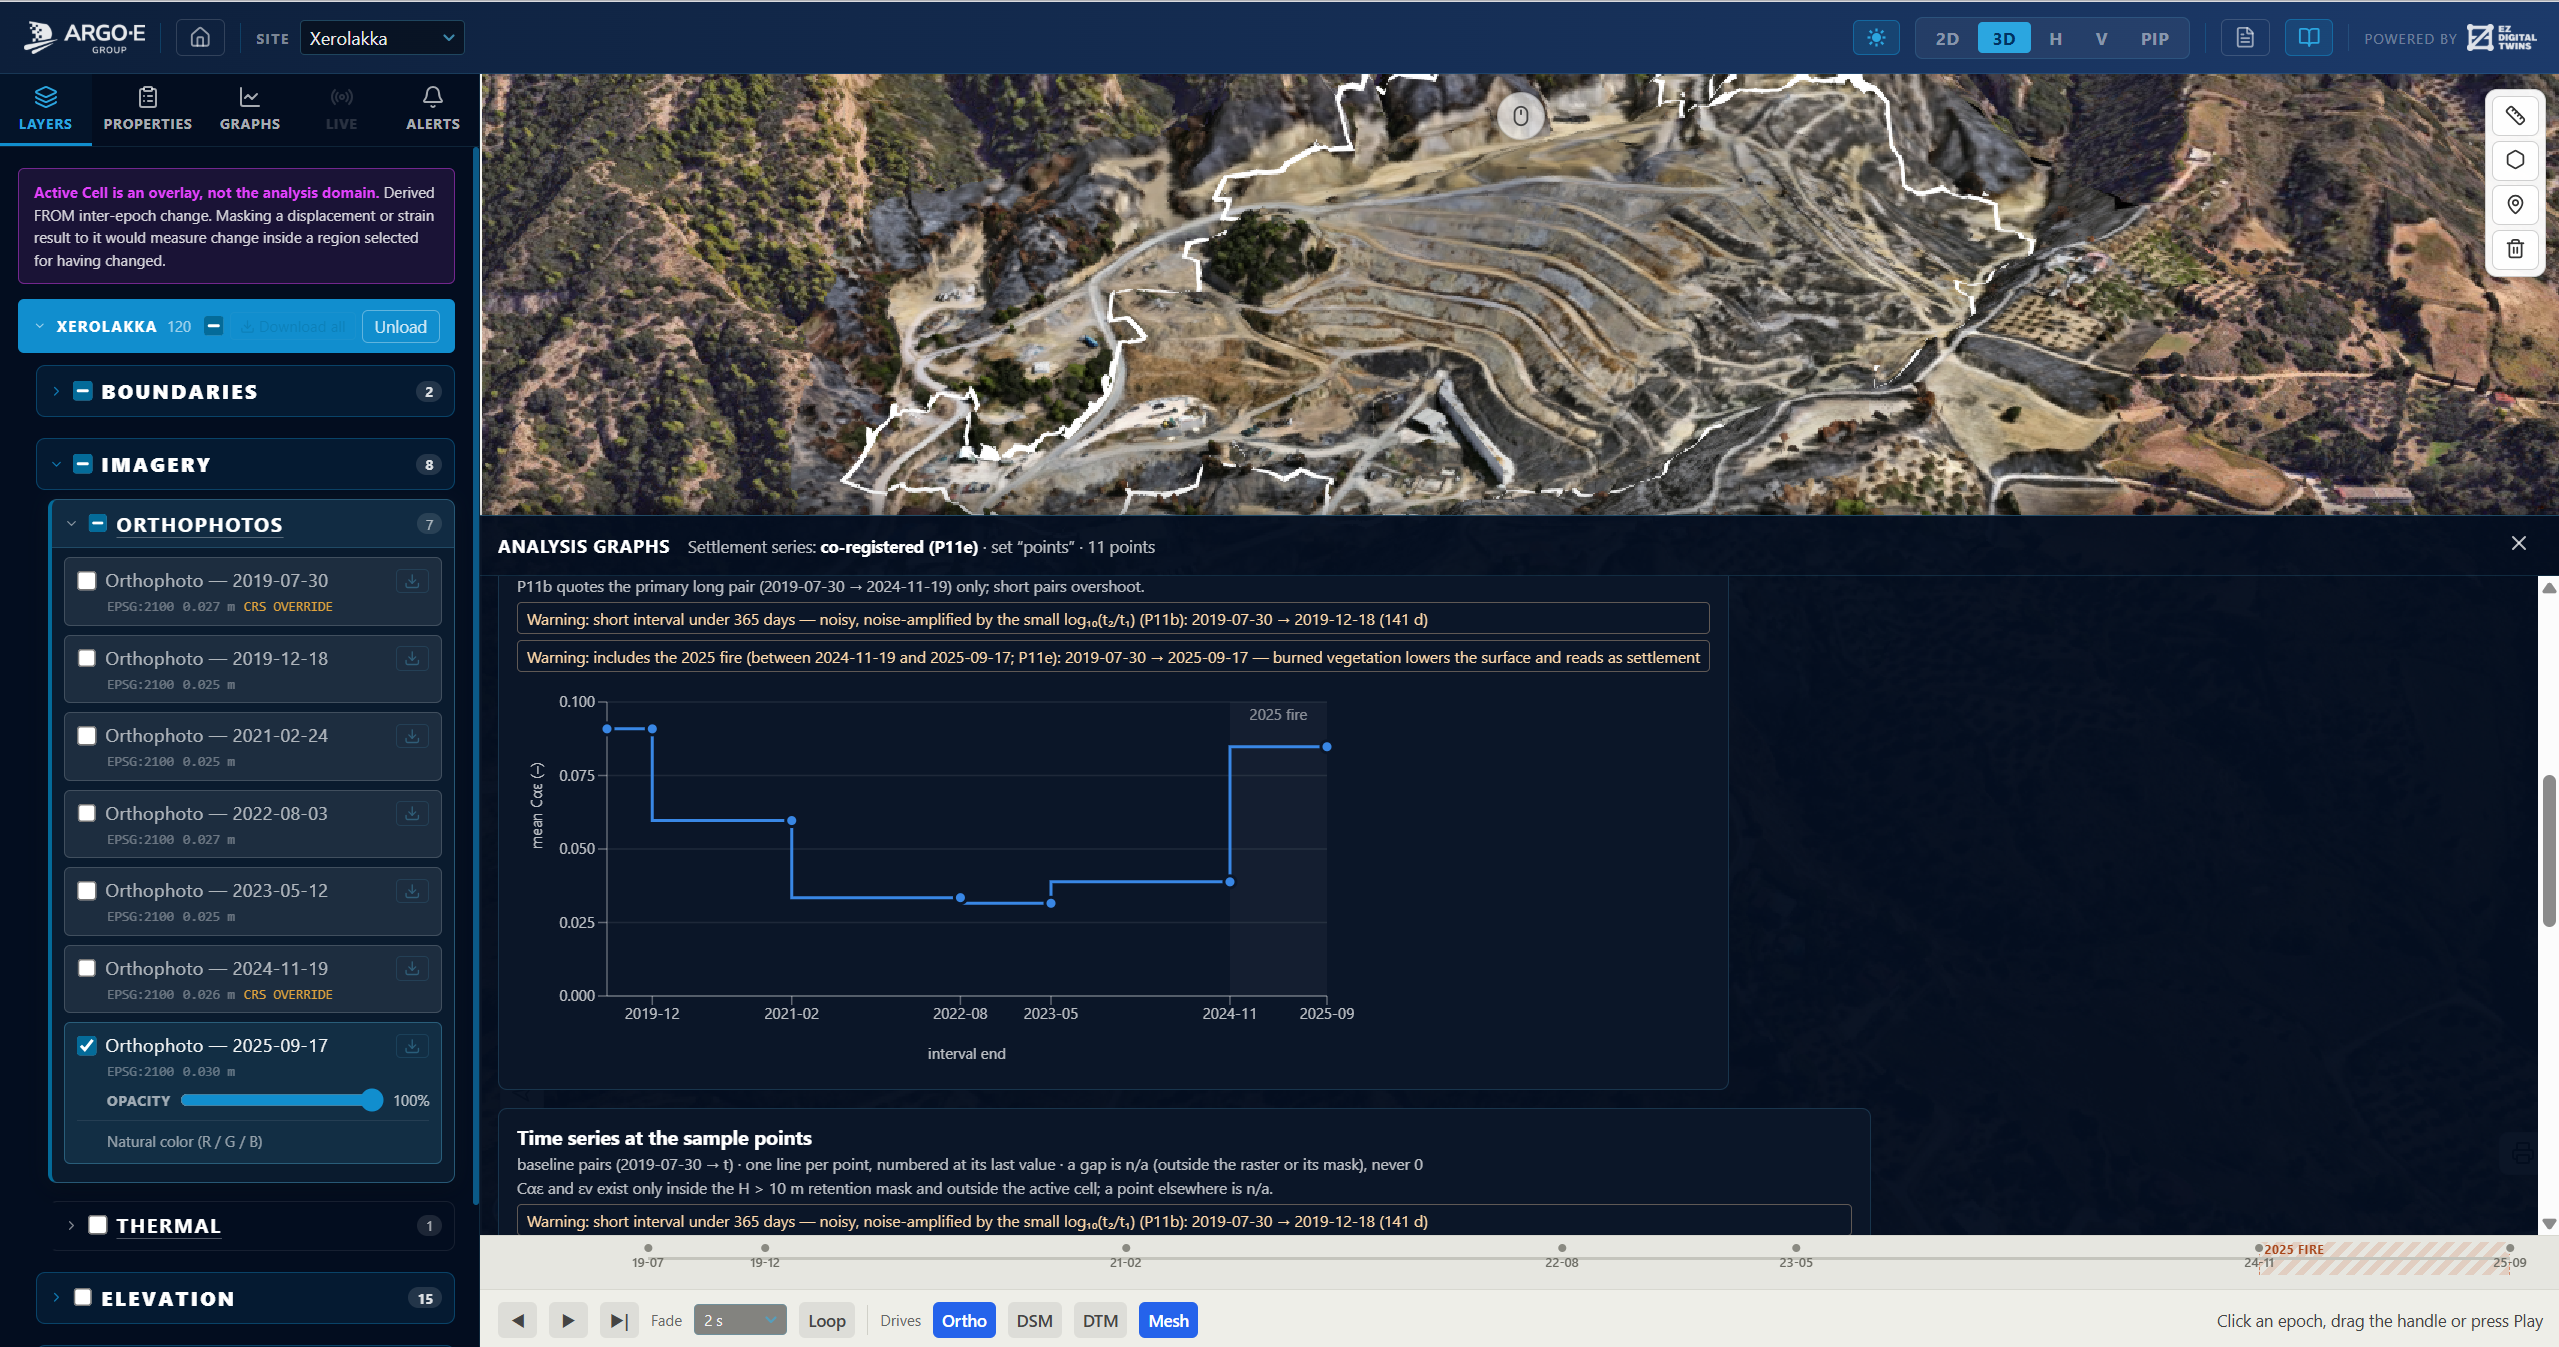Select the location pin tool

(2515, 205)
